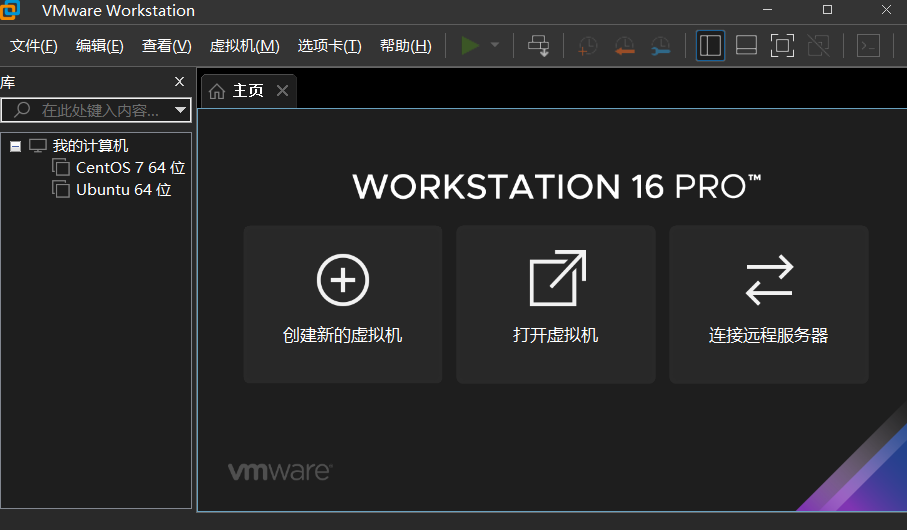Click the Take Snapshot clock icon
Viewport: 907px width, 530px height.
587,46
